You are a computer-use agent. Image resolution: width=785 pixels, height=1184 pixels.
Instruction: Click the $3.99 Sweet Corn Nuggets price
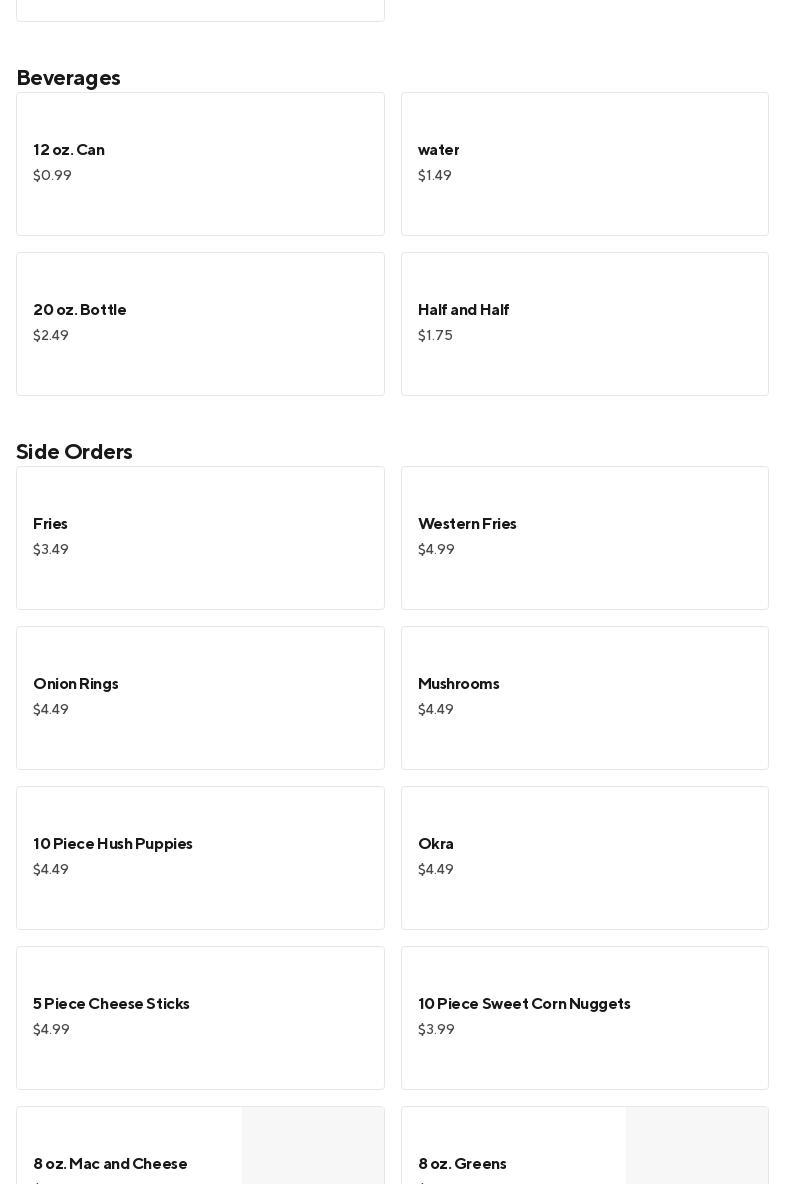tap(436, 1030)
